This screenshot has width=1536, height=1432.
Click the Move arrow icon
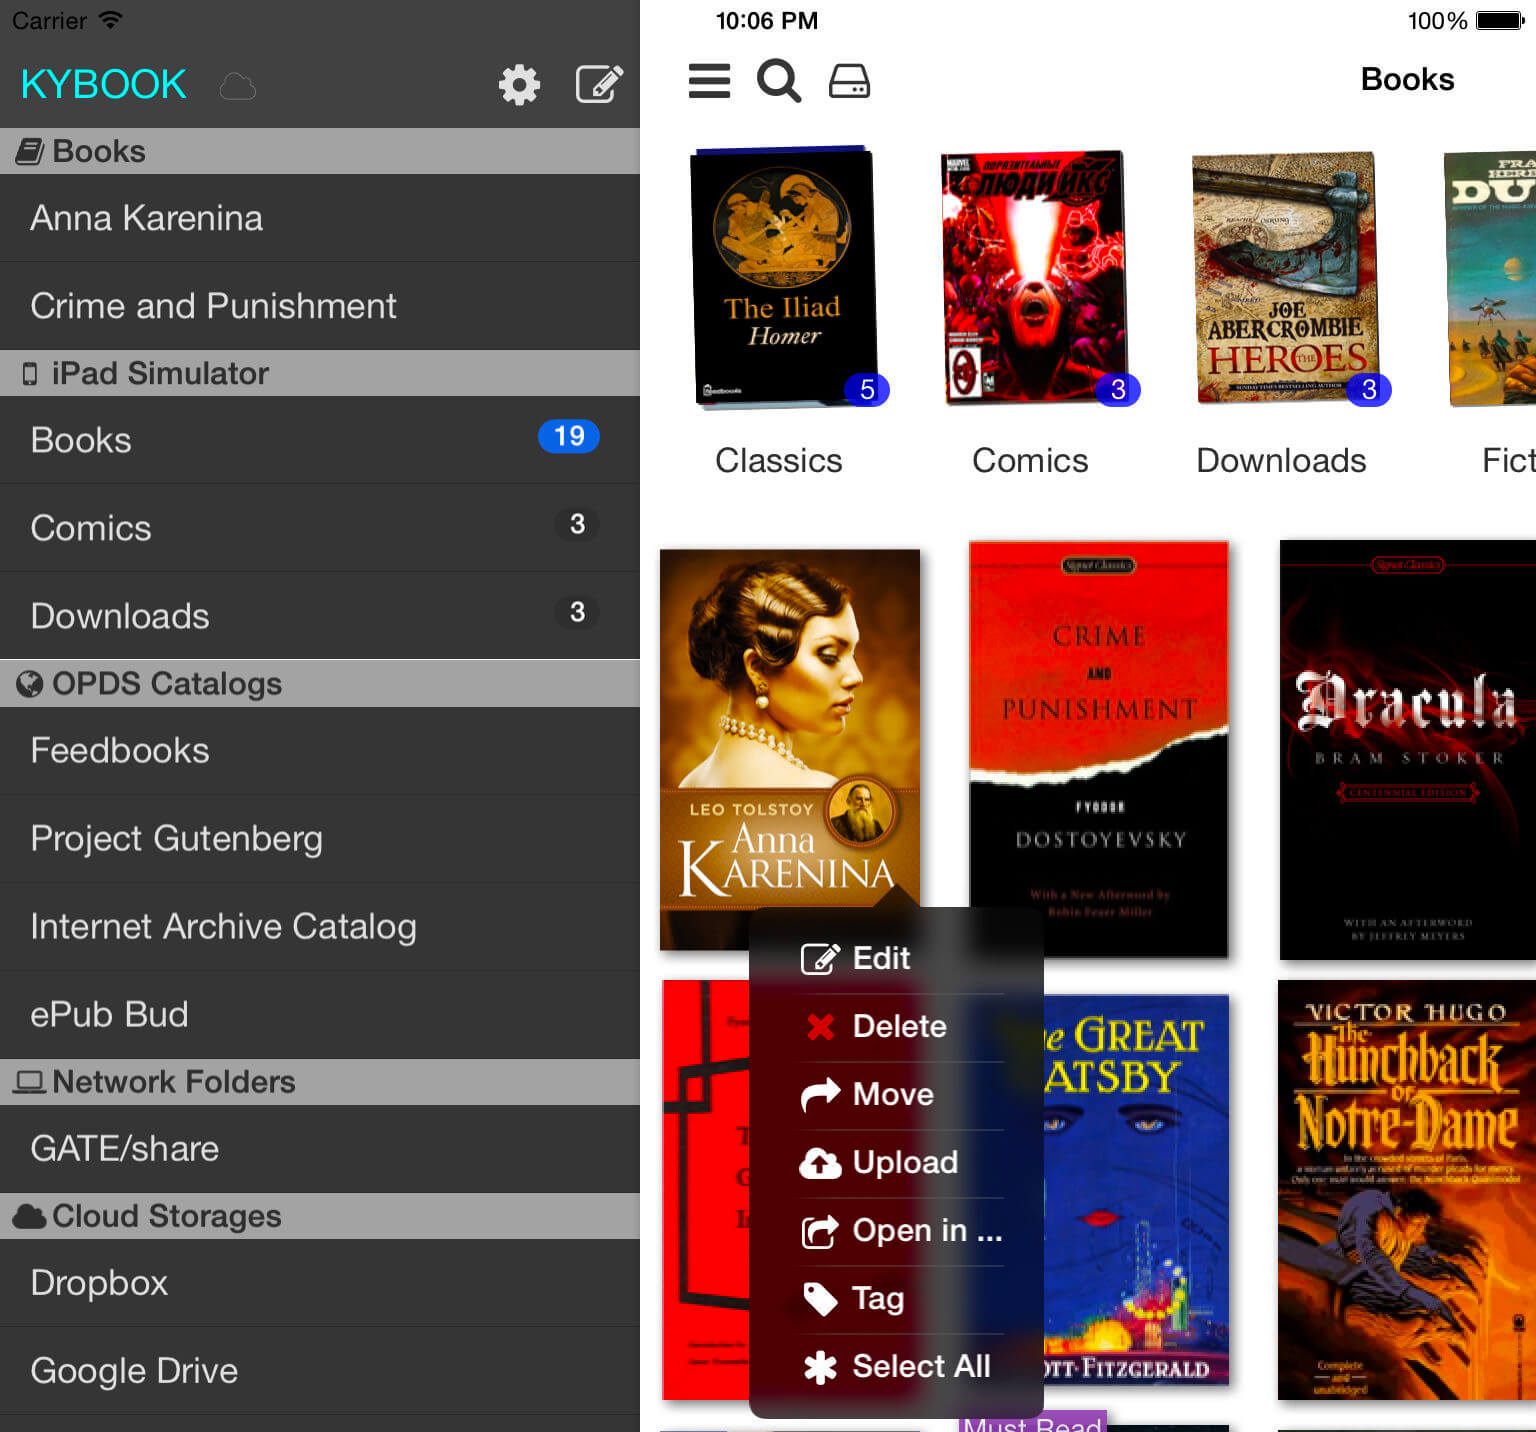tap(820, 1094)
